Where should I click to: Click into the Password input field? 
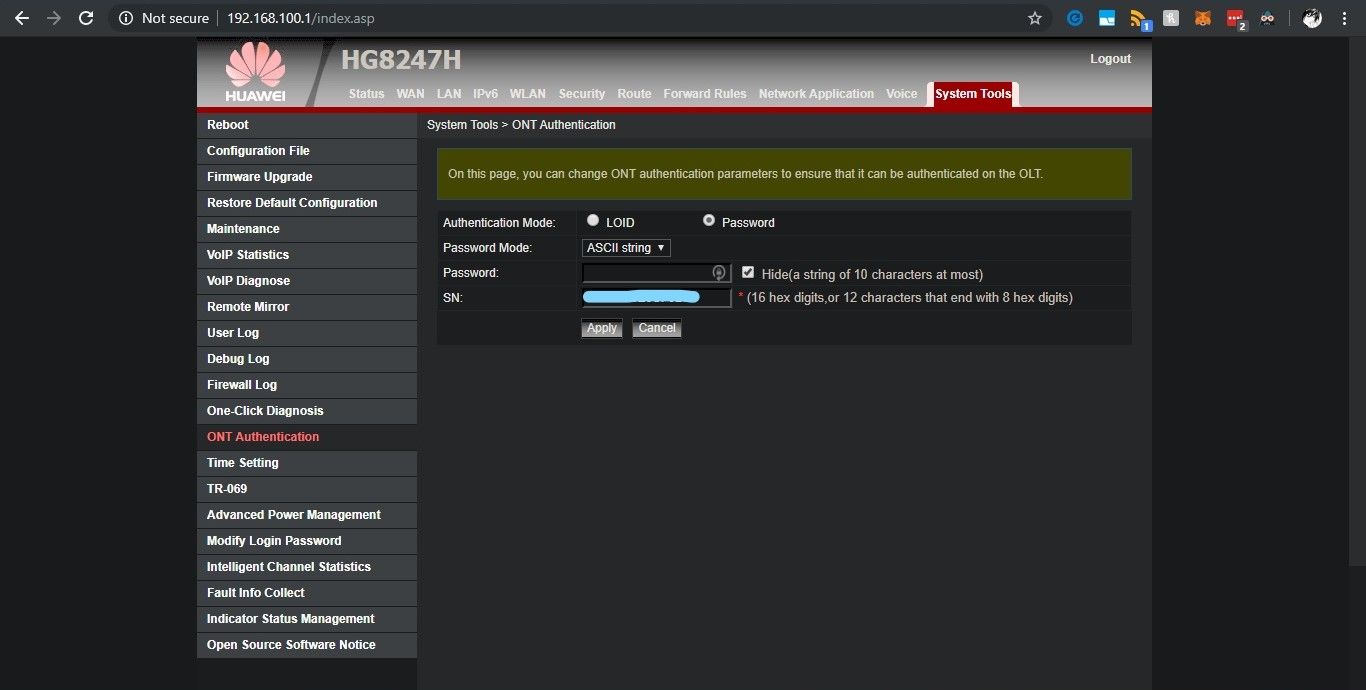click(x=647, y=273)
